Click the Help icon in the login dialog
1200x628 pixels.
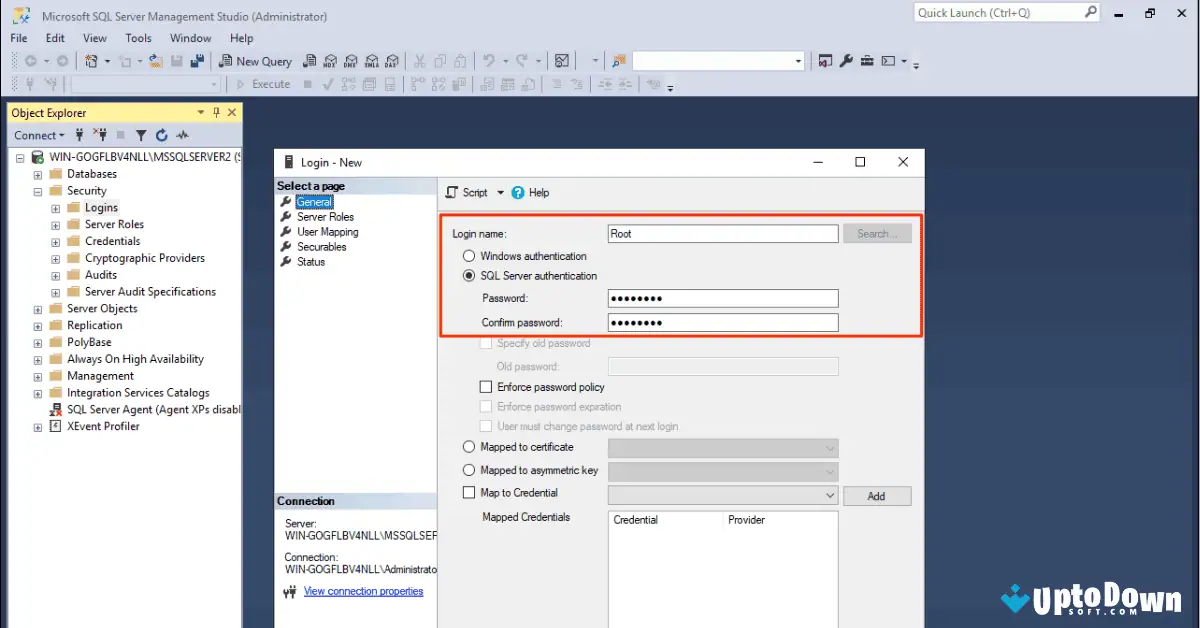[522, 192]
